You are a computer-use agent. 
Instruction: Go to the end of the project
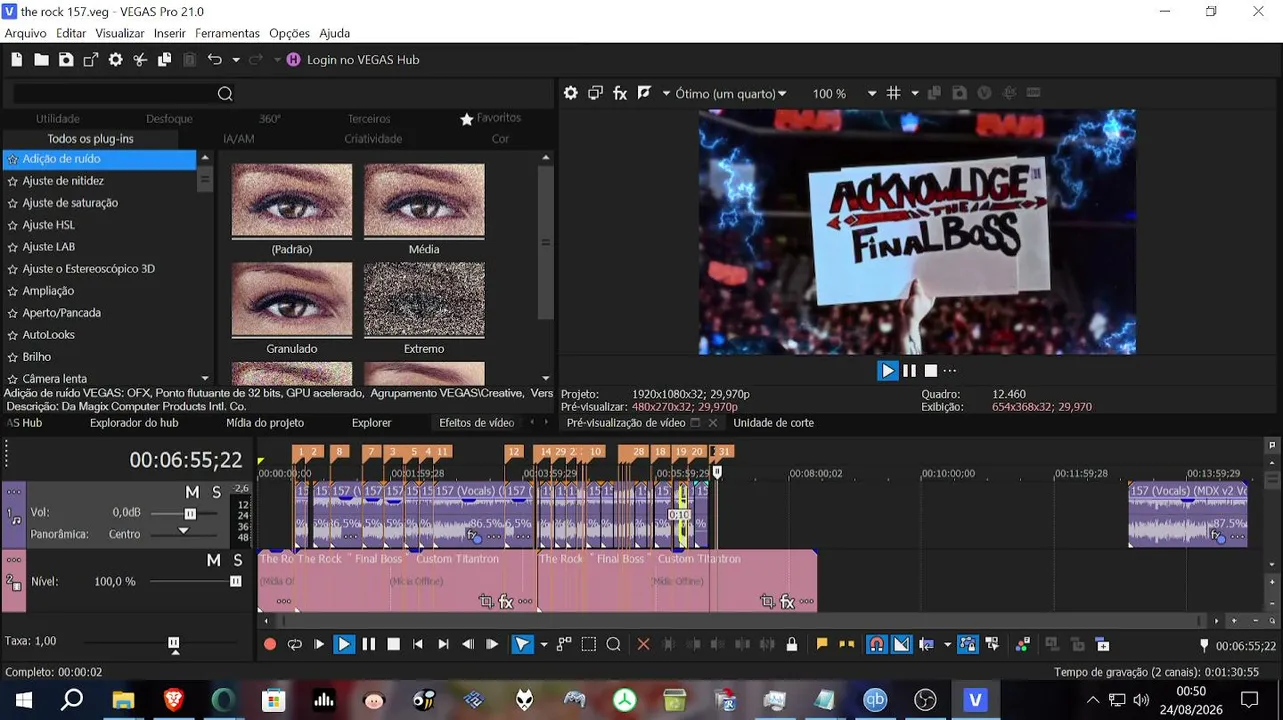[443, 645]
